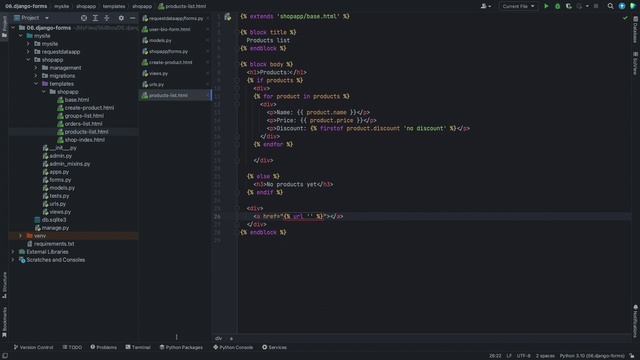Image resolution: width=640 pixels, height=360 pixels.
Task: Switch to user-bio-form.html tab
Action: pos(176,29)
